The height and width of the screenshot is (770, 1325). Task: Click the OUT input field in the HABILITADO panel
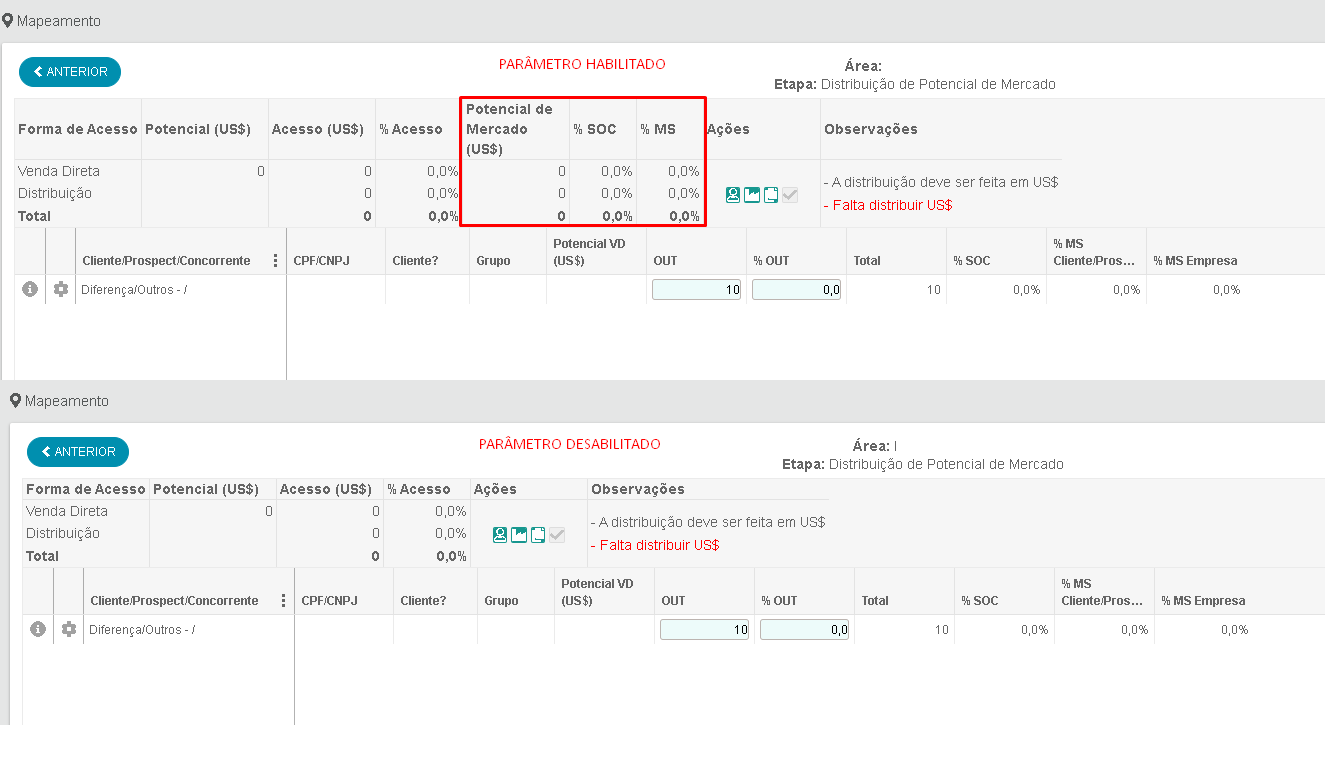pyautogui.click(x=697, y=289)
